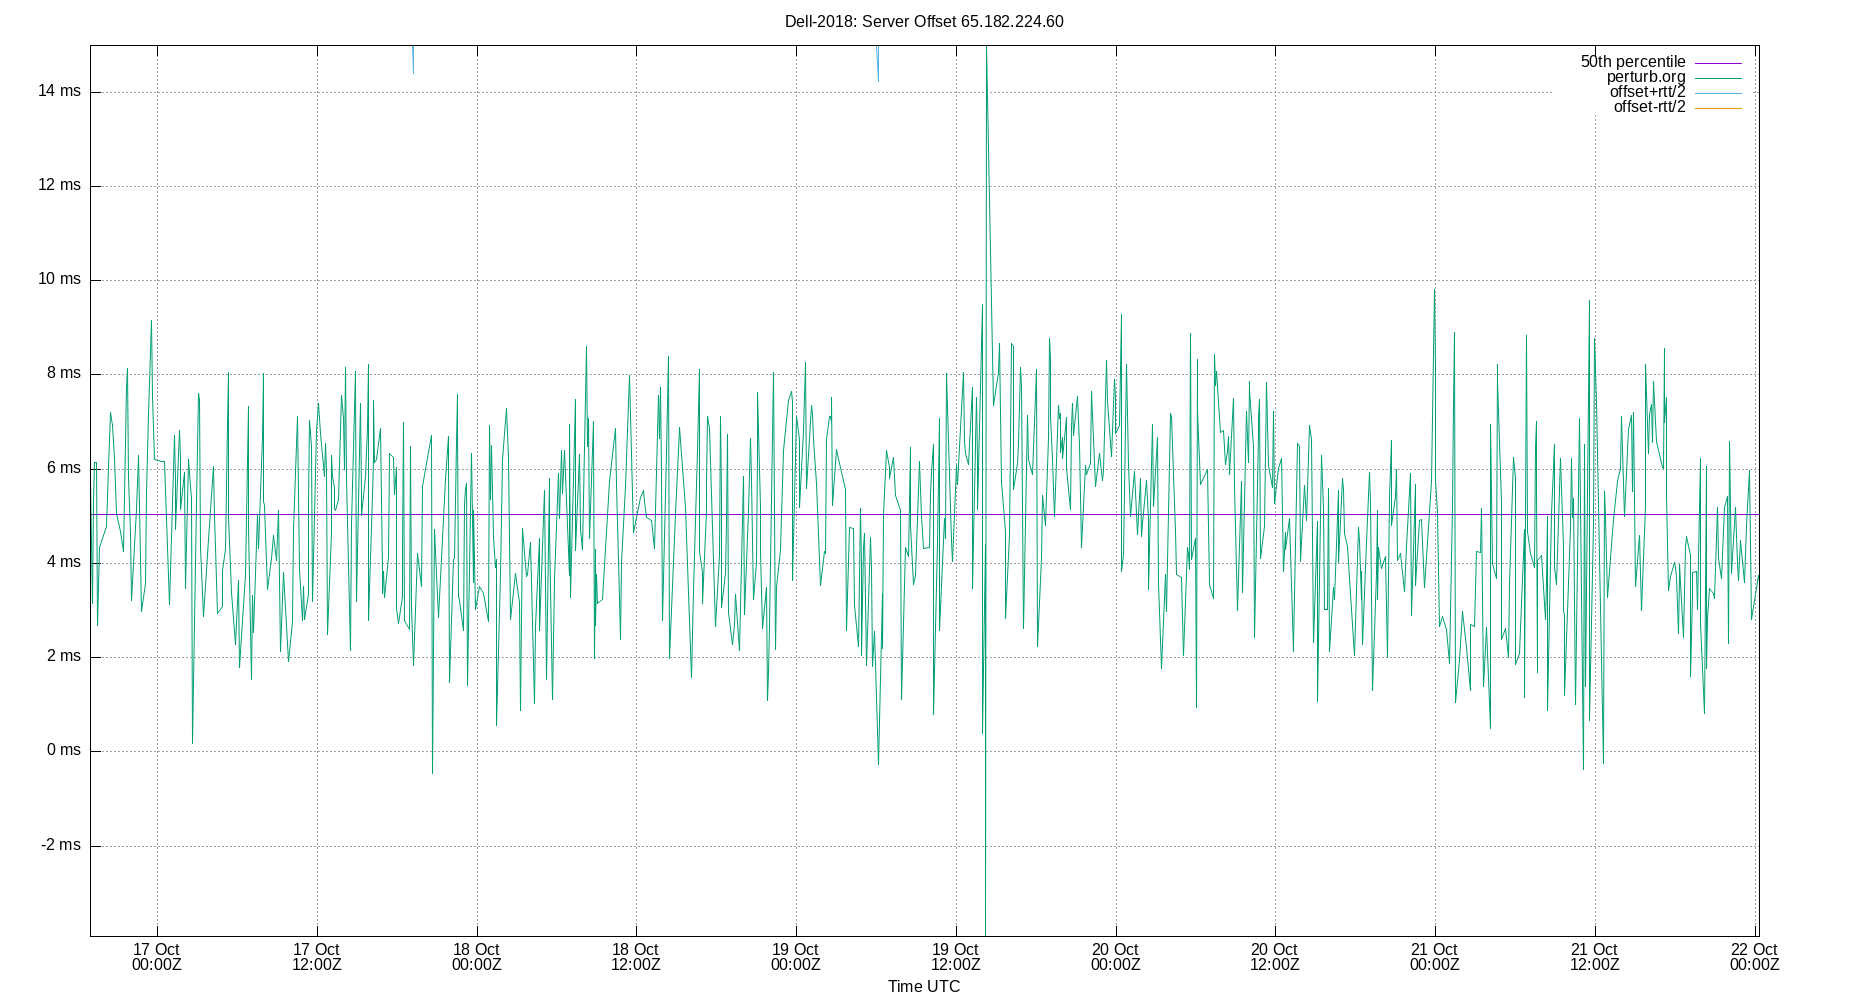Click the '-2 ms' y-axis label
This screenshot has width=1850, height=1000.
tap(61, 845)
